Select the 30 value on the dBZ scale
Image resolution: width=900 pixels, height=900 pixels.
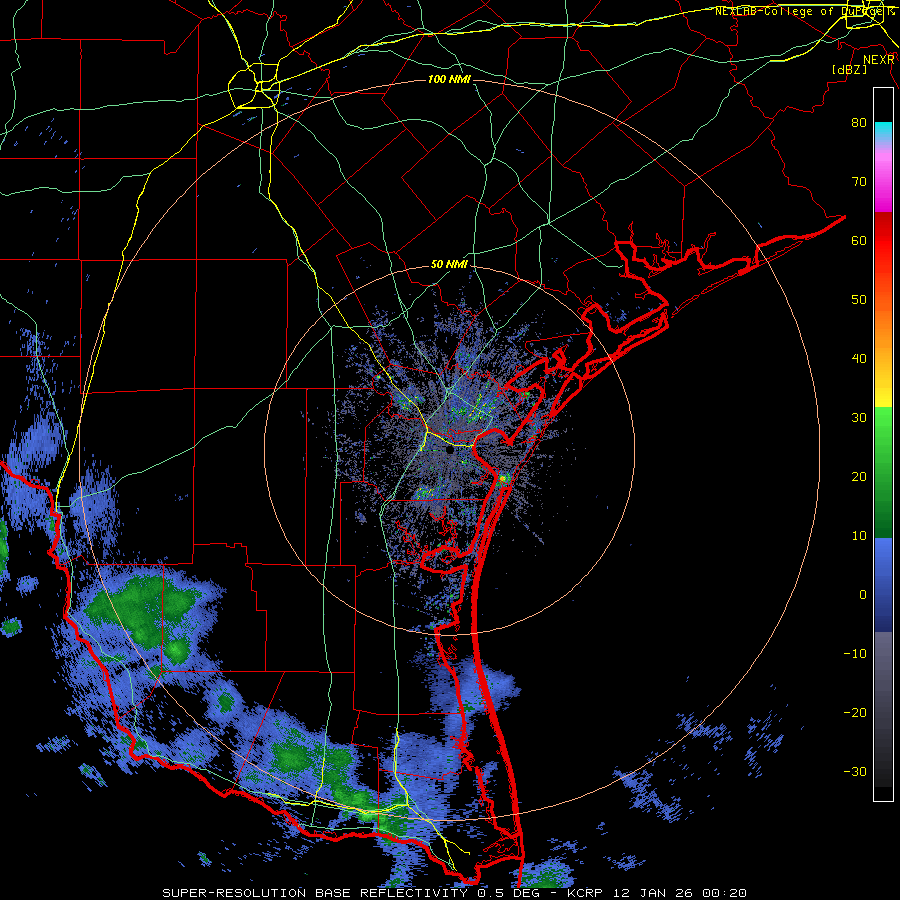[859, 418]
